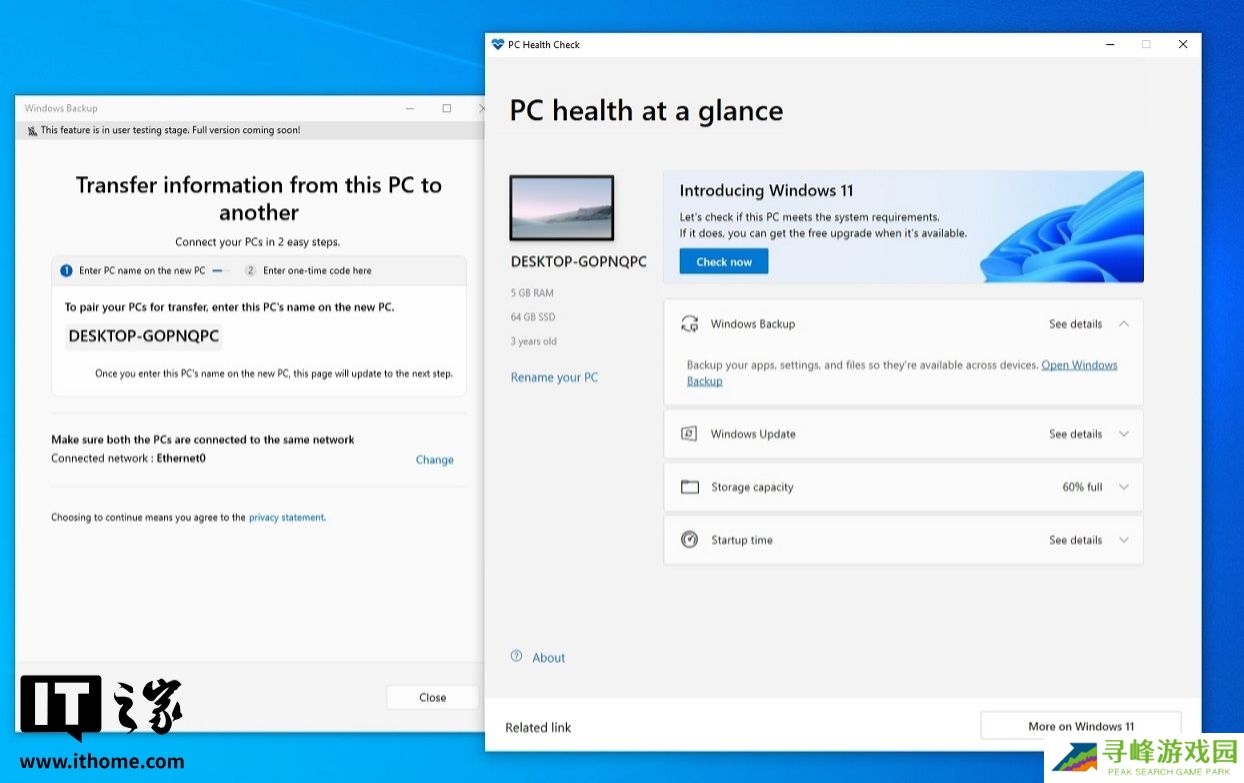Click the Windows Update icon
The width and height of the screenshot is (1244, 783).
pos(689,434)
